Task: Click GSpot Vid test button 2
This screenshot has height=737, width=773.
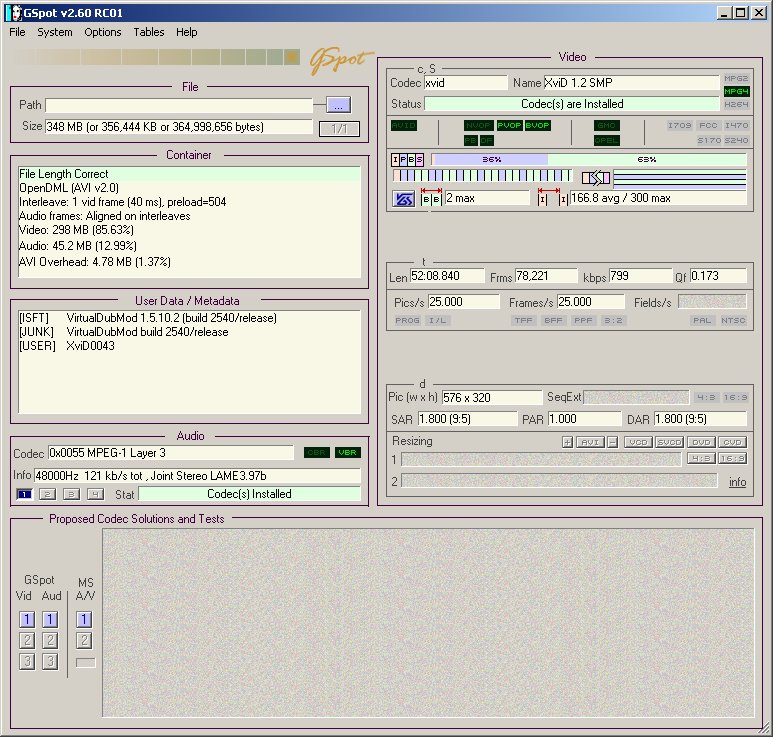Action: point(27,640)
